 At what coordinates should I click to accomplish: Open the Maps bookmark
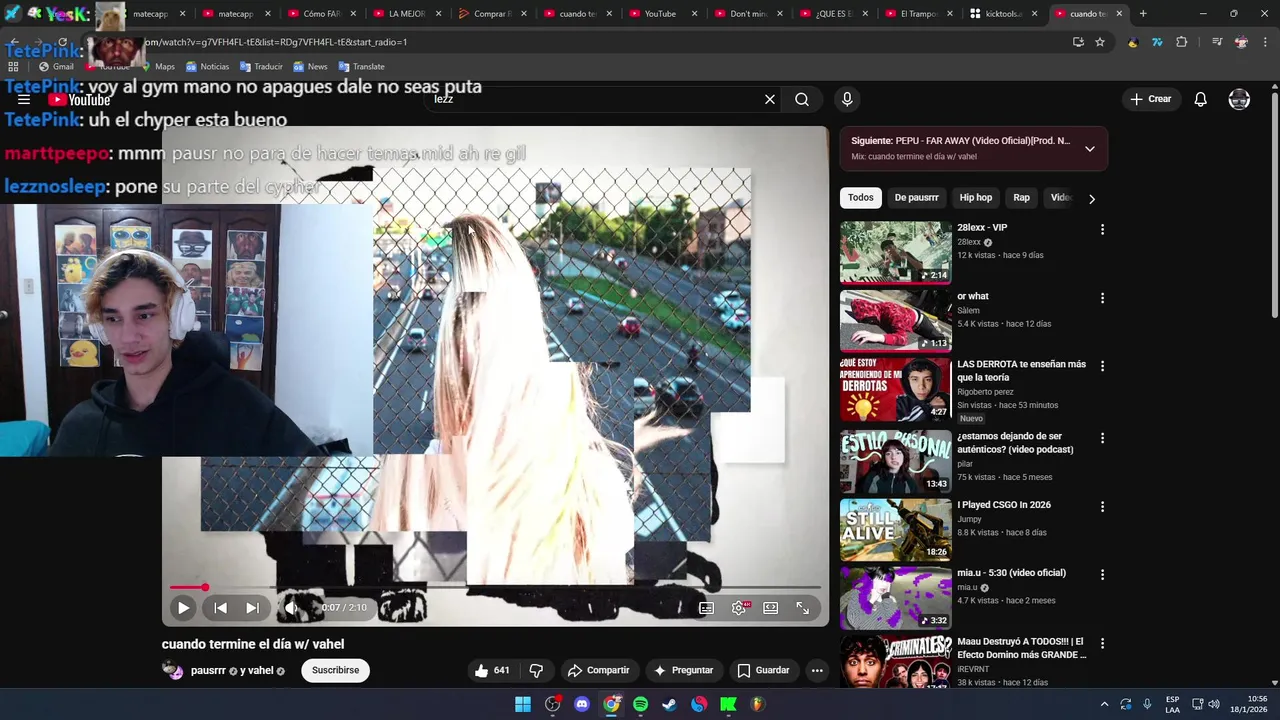(x=157, y=66)
